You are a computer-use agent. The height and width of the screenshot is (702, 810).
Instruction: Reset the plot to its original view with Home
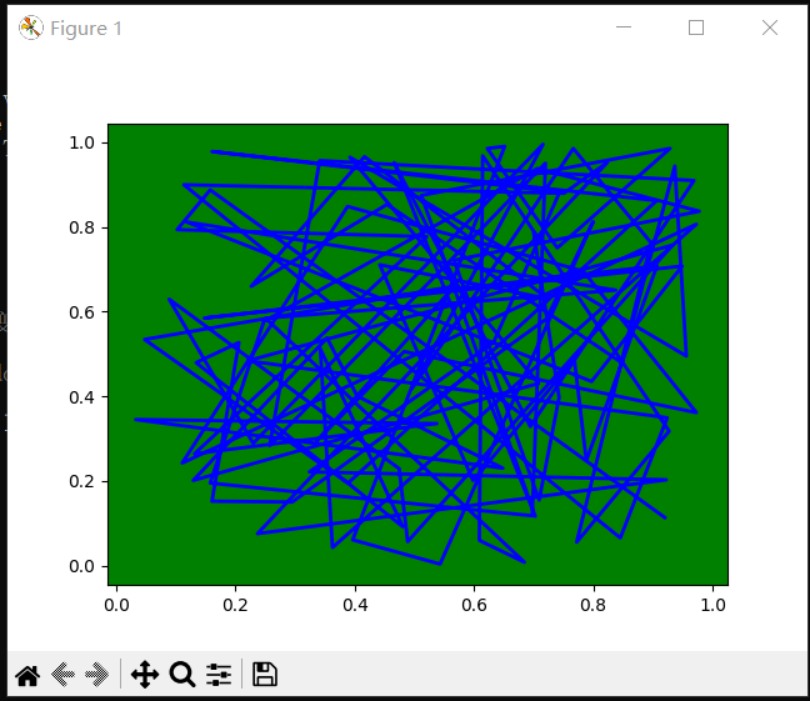(28, 675)
